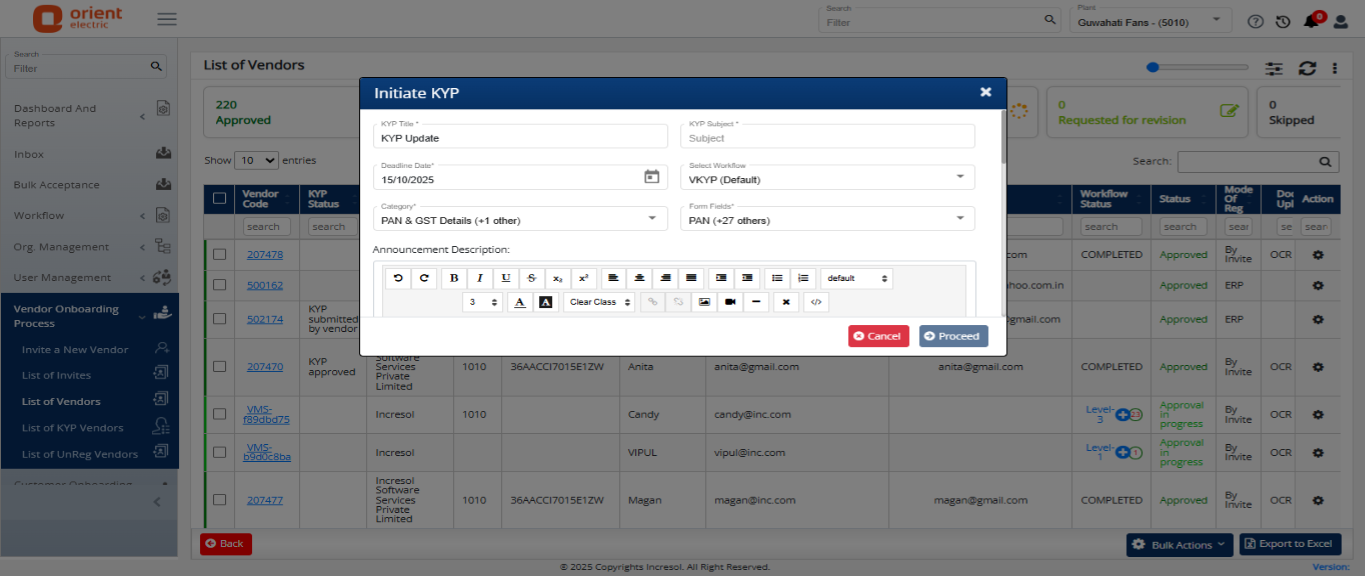Click the undo icon in editor

(398, 278)
